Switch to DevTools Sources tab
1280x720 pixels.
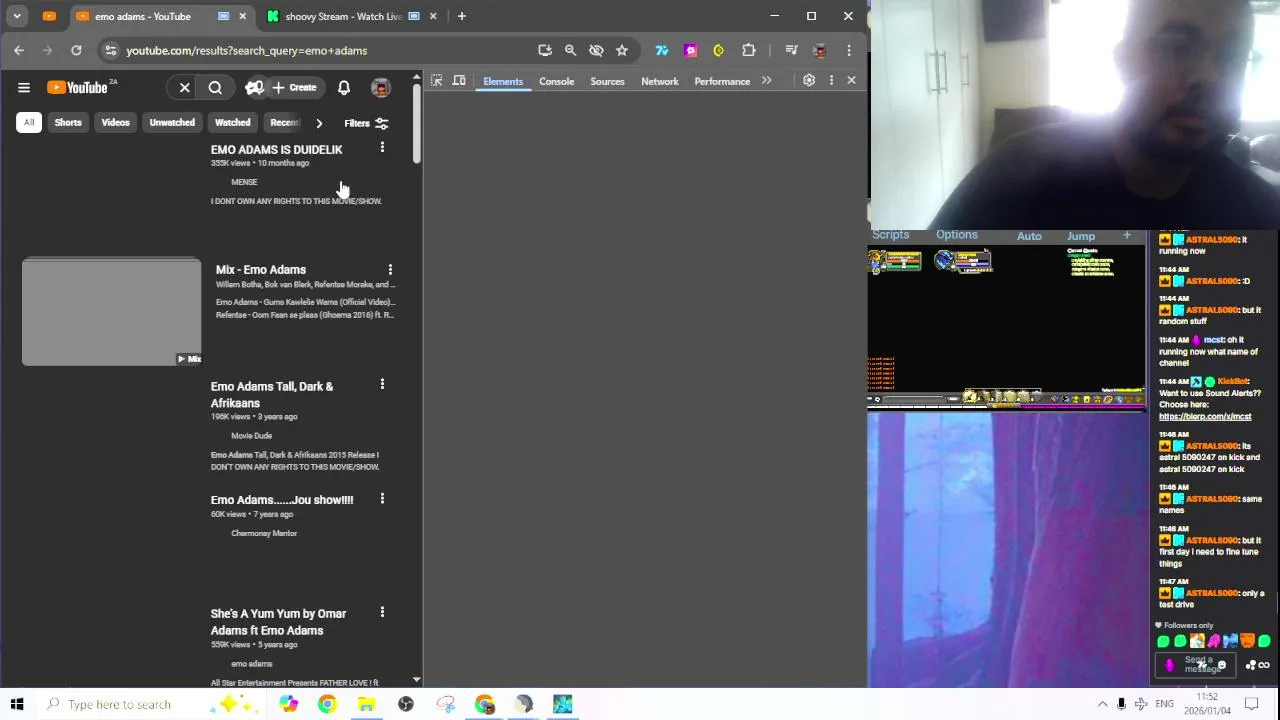point(607,81)
